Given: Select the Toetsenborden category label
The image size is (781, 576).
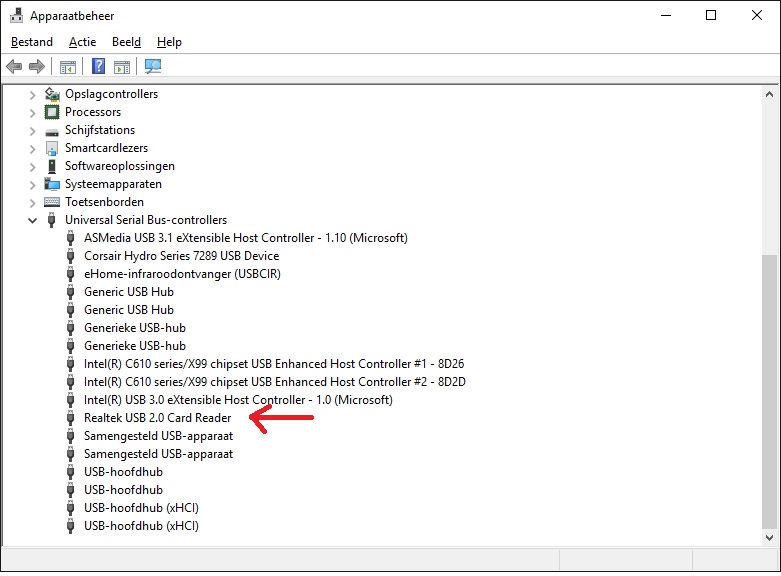Looking at the screenshot, I should (104, 202).
